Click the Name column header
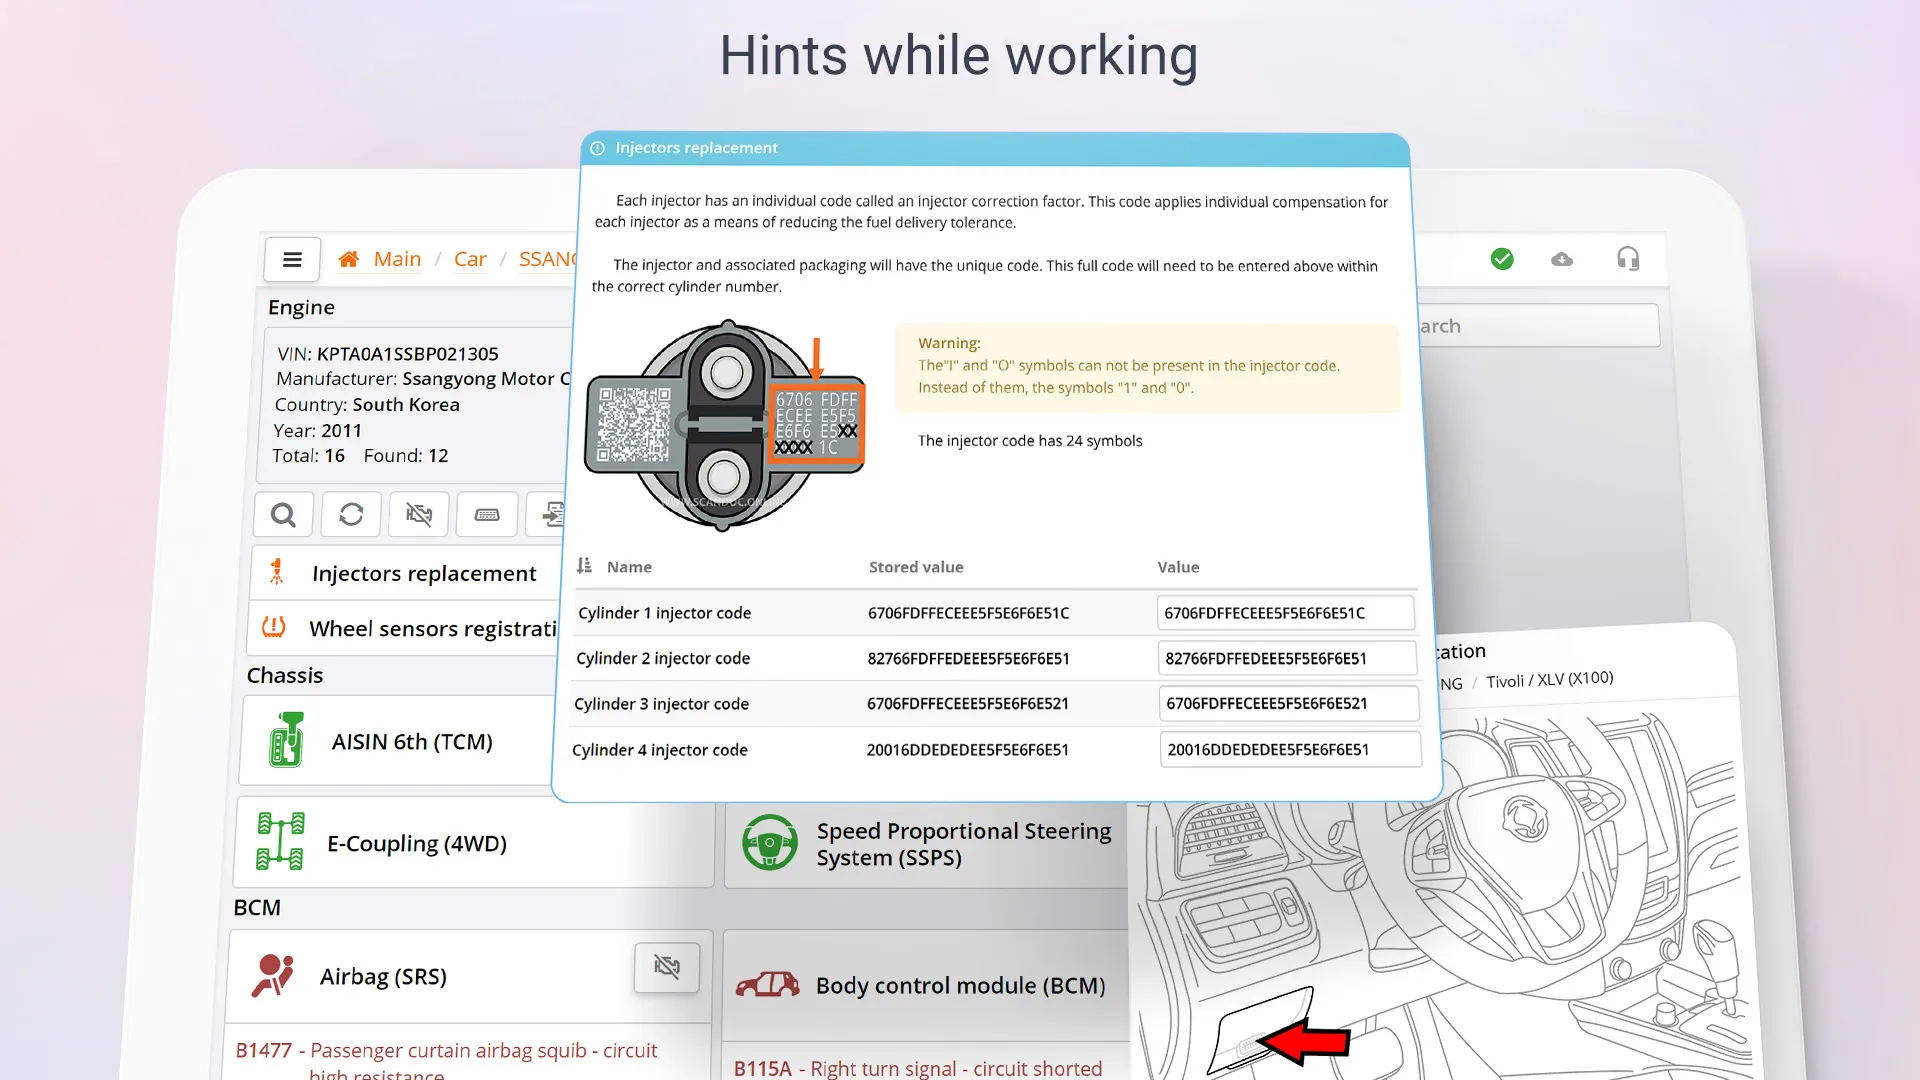Screen dimensions: 1920x1080 pyautogui.click(x=629, y=567)
